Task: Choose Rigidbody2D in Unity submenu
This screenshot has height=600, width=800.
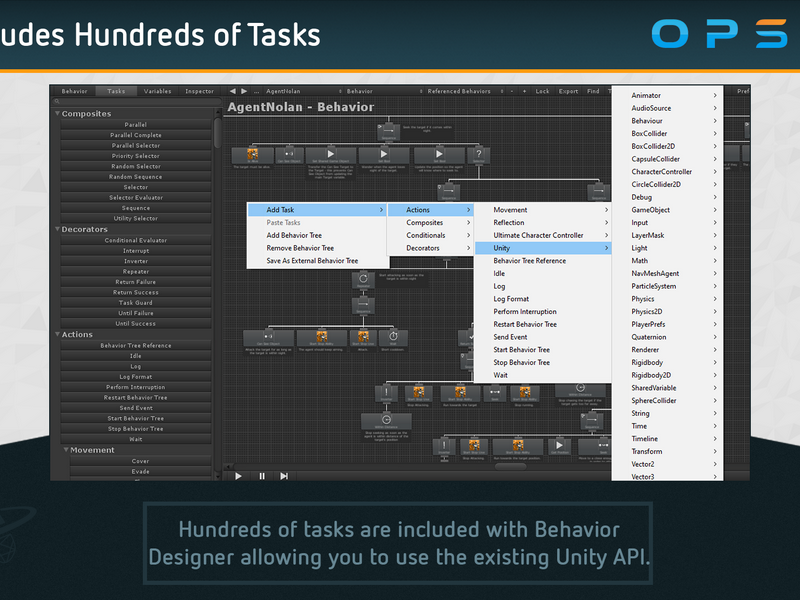Action: pyautogui.click(x=667, y=375)
